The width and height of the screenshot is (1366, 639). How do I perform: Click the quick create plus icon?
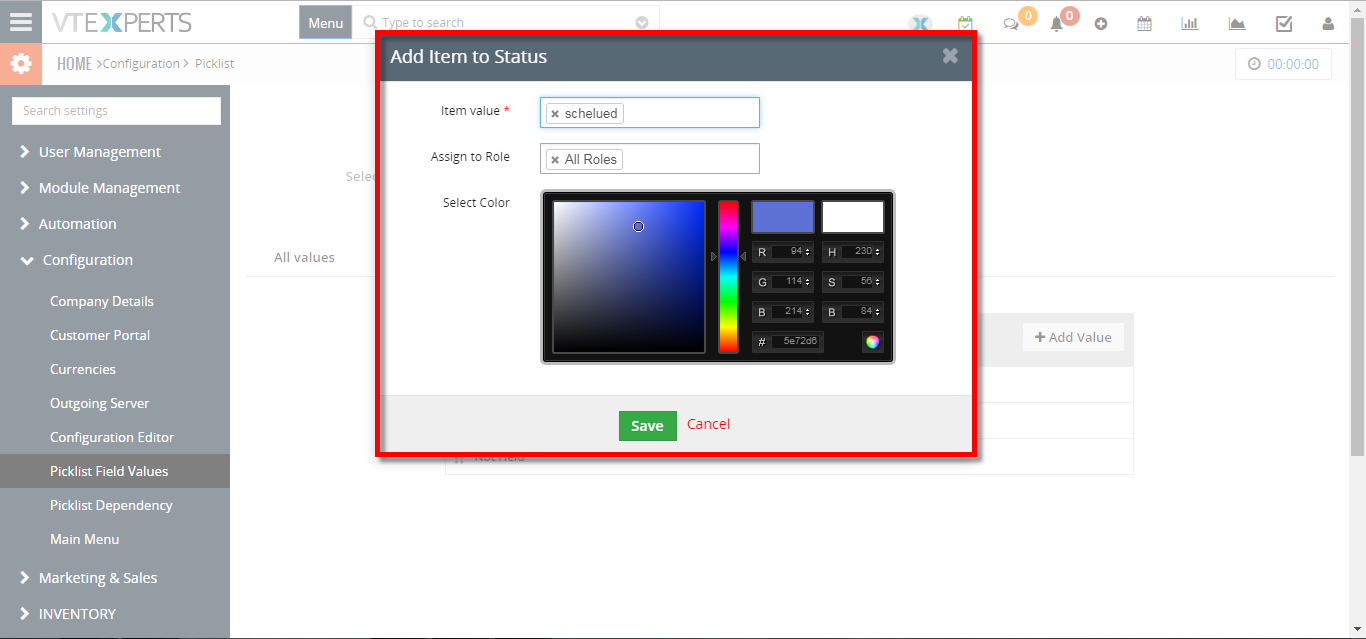(1101, 24)
